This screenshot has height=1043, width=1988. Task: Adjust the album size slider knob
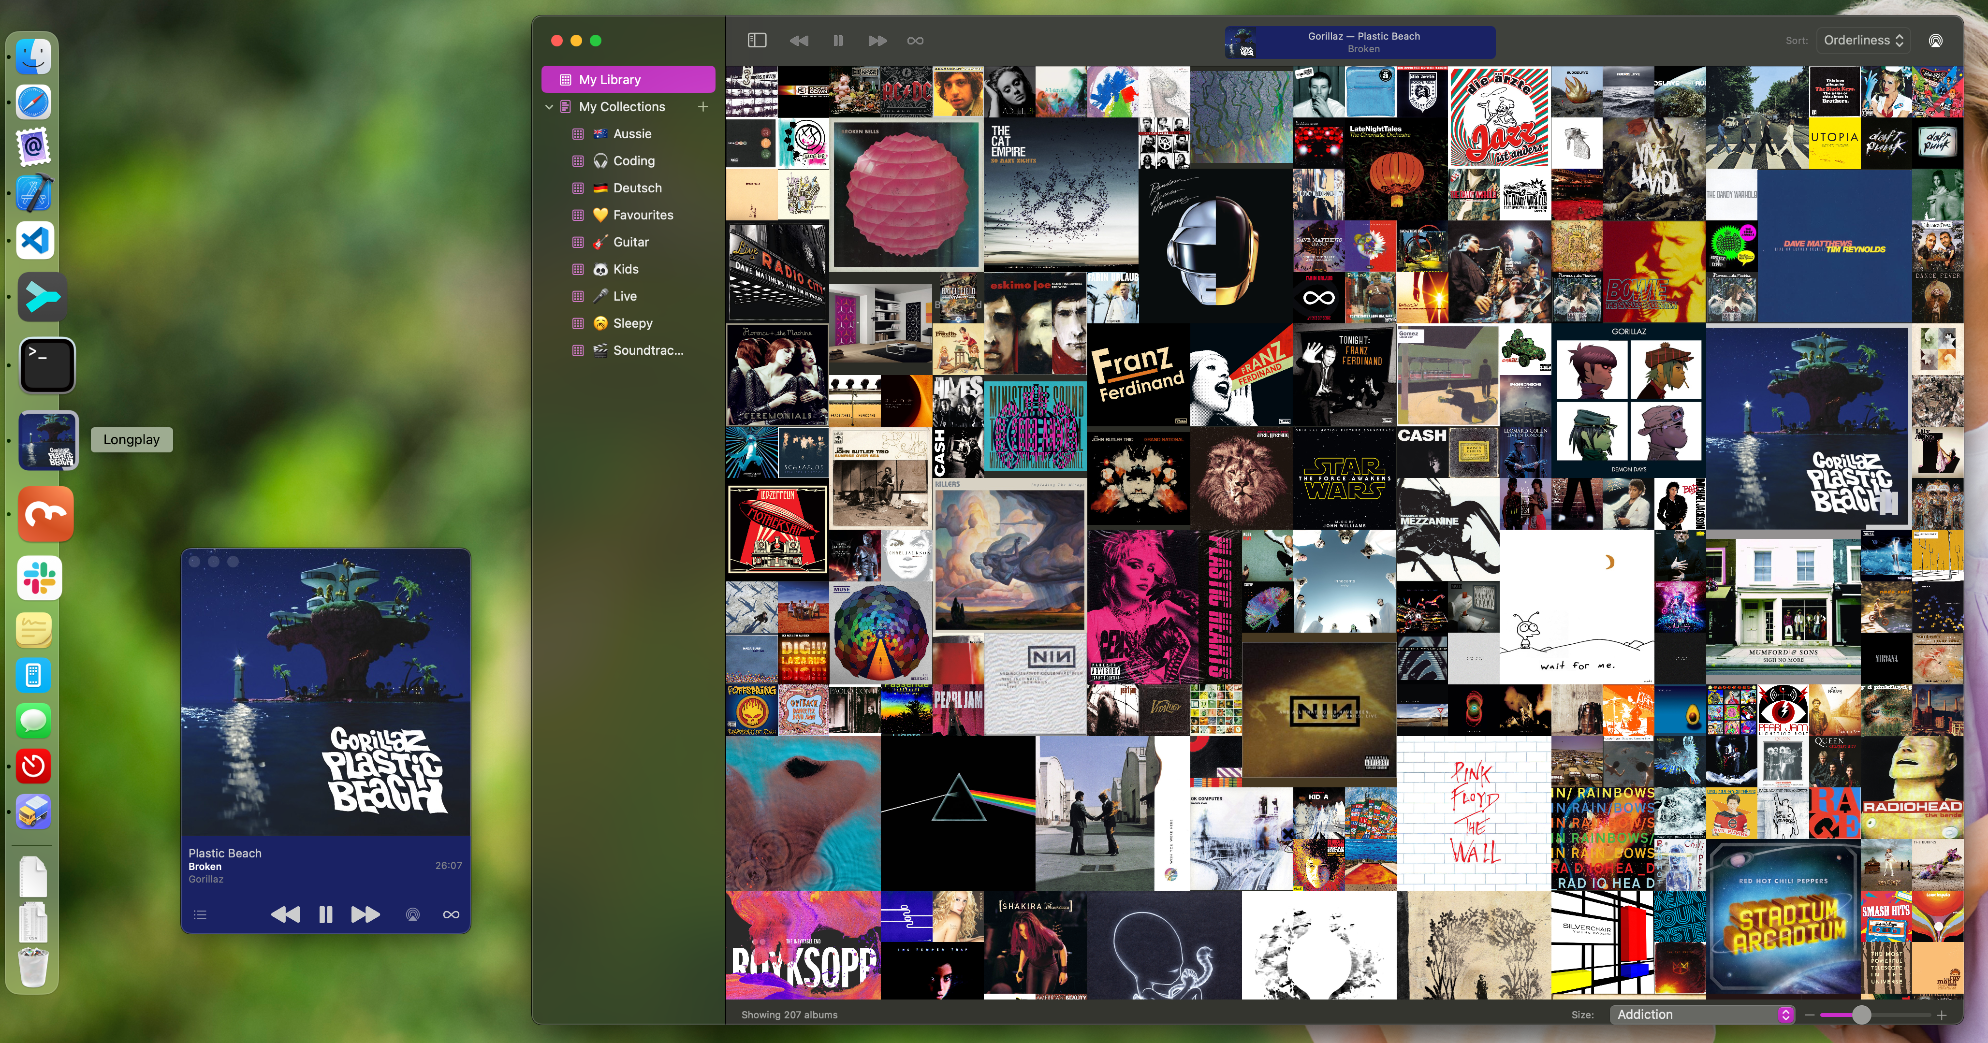pyautogui.click(x=1861, y=1015)
